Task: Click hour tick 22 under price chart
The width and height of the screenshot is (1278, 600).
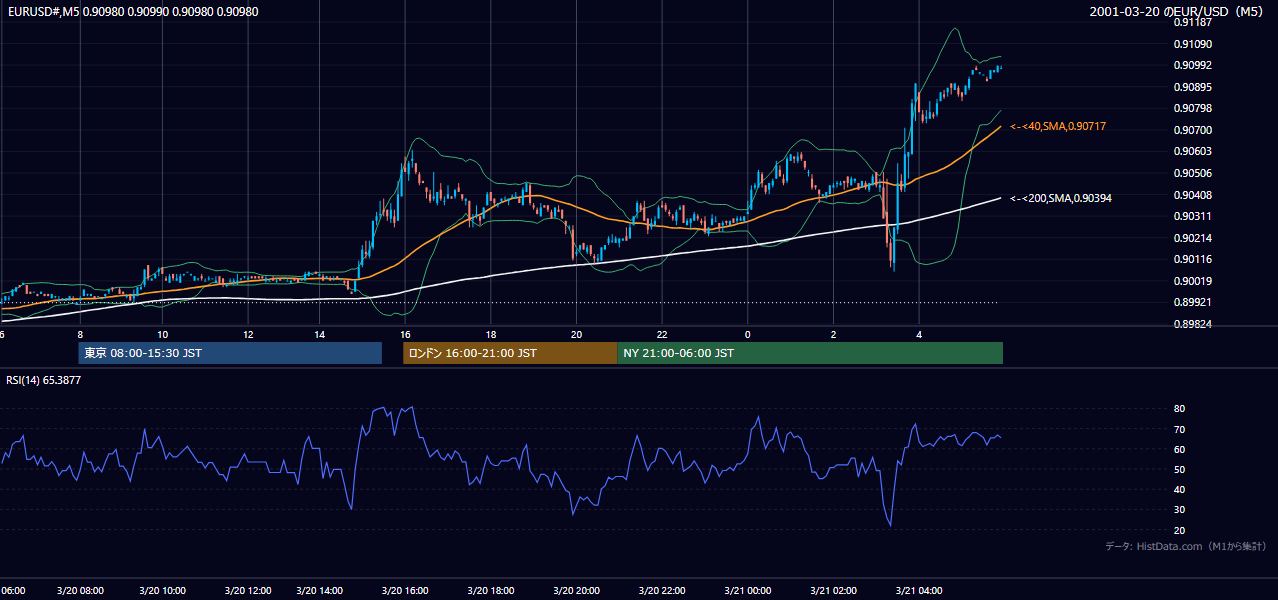Action: (x=662, y=334)
